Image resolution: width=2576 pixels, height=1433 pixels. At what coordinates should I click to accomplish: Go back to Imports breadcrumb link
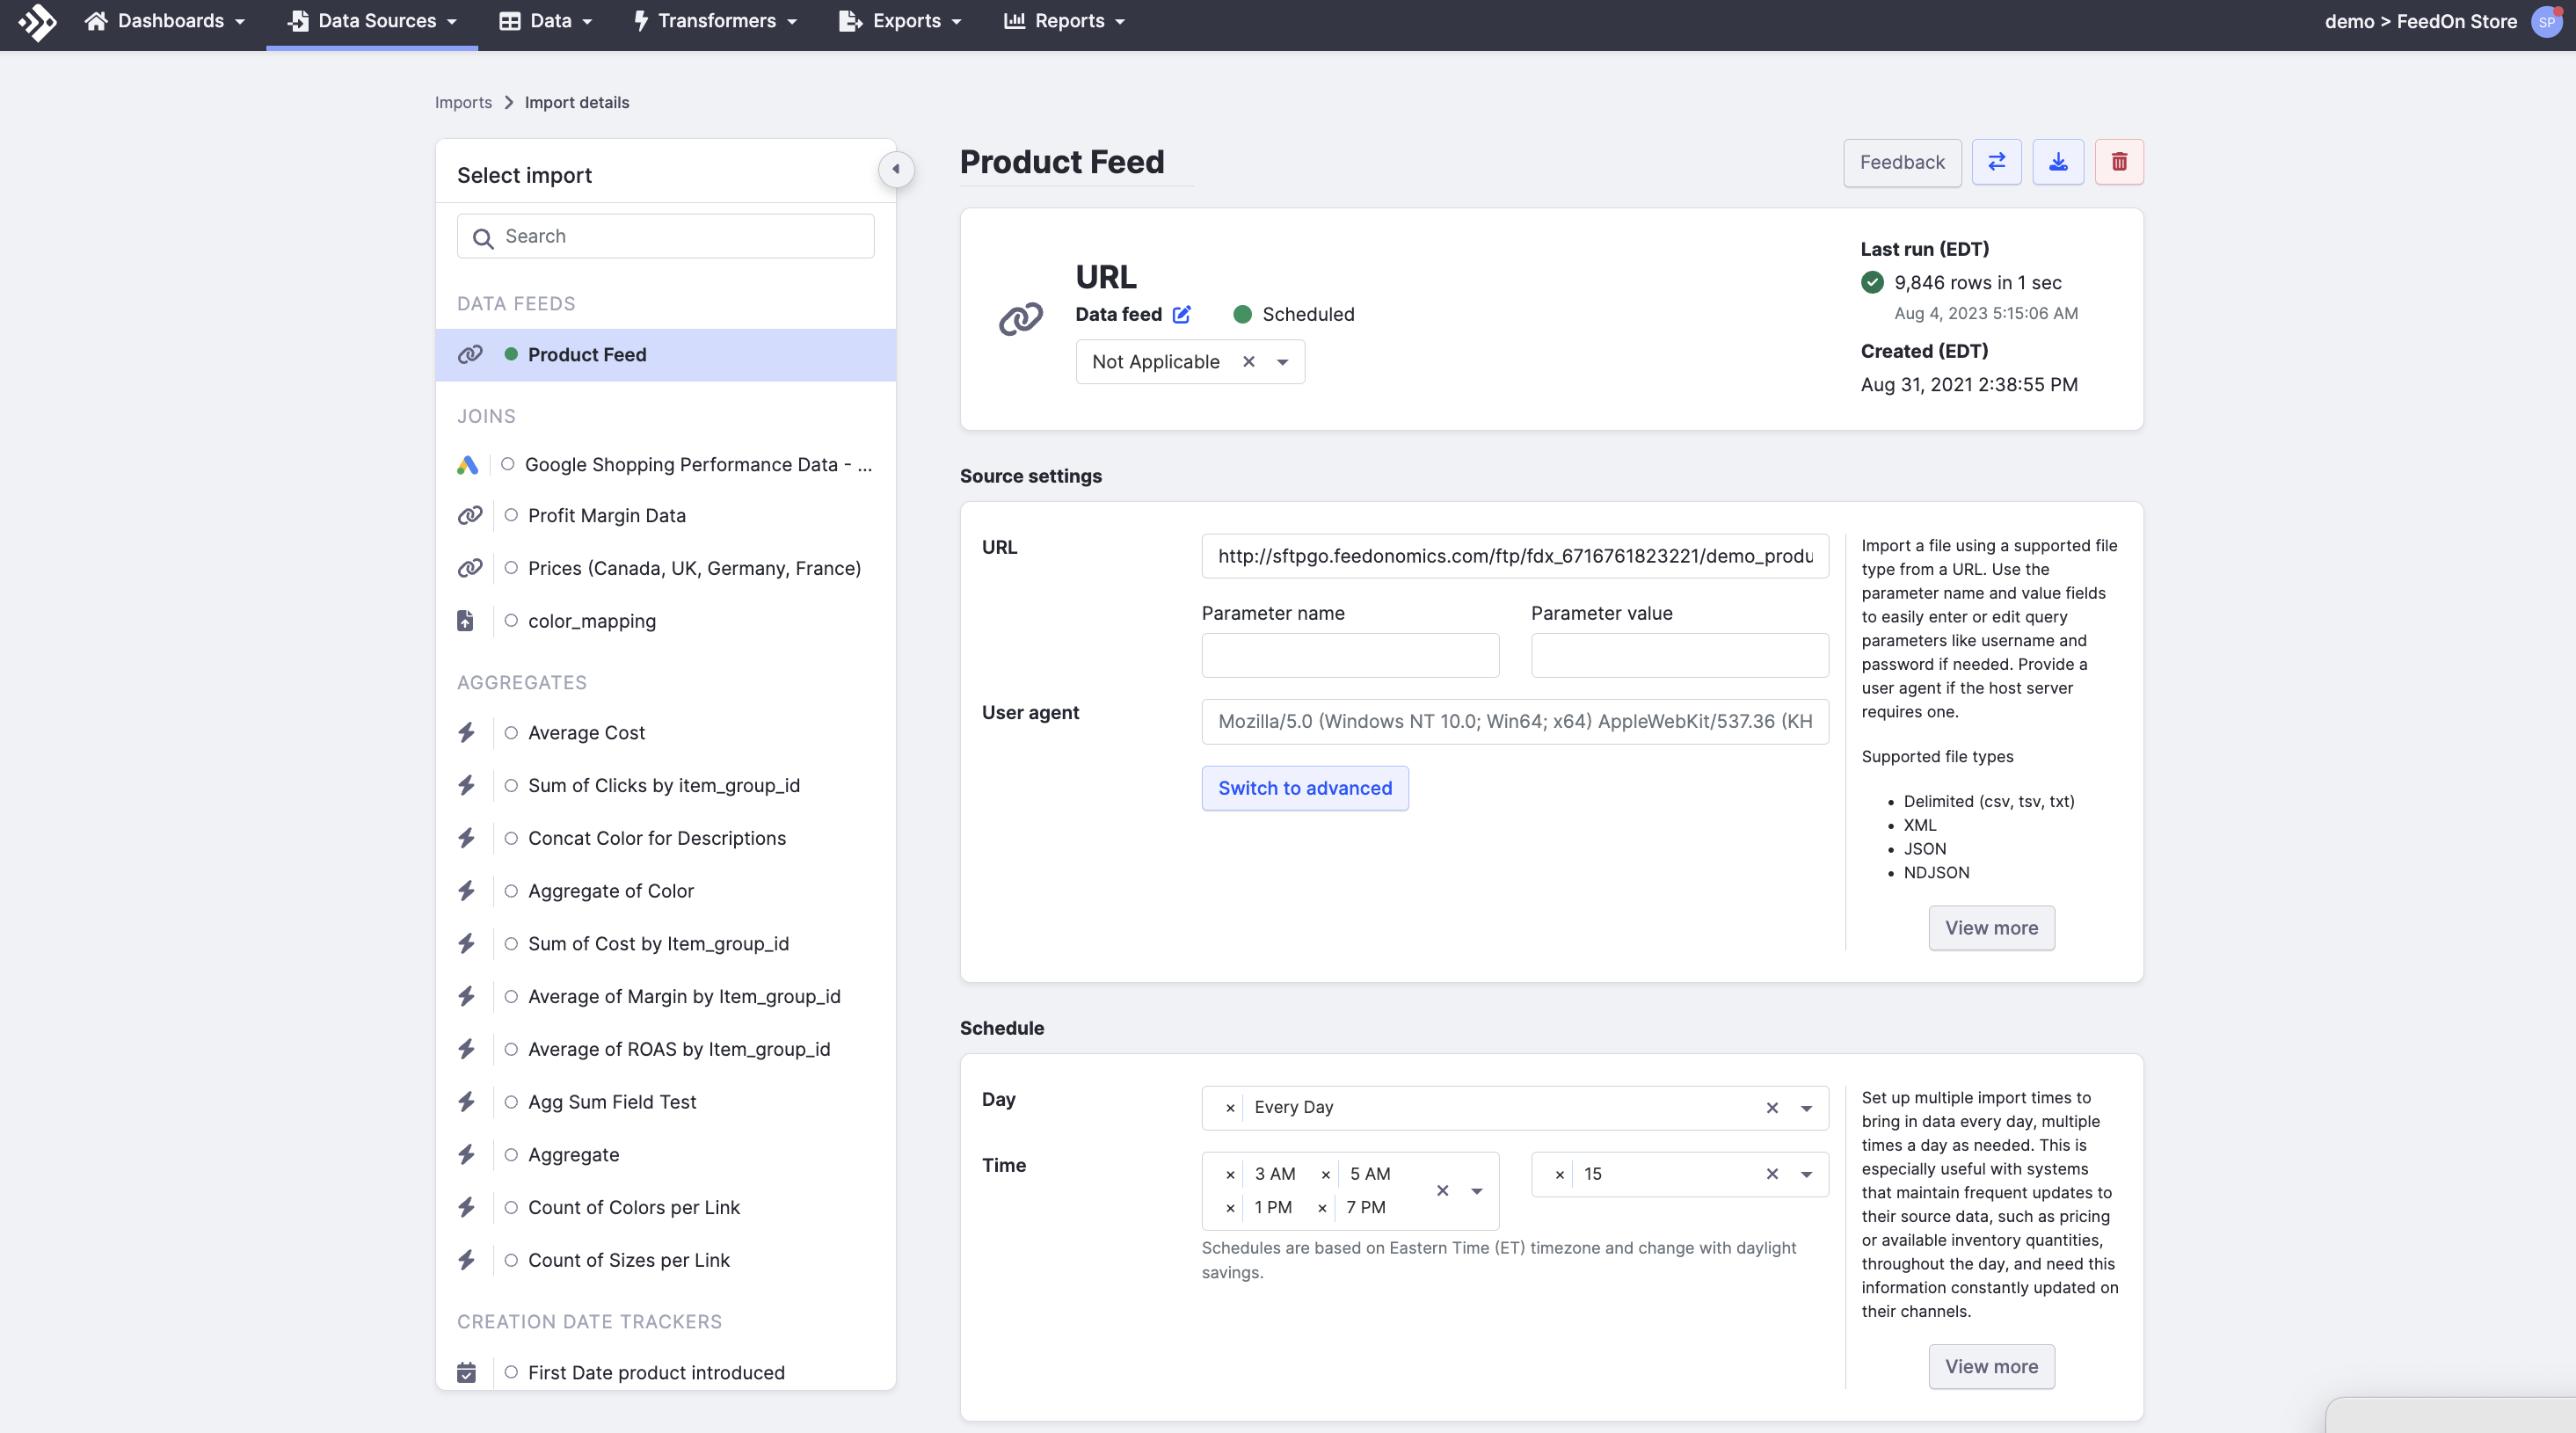pos(463,102)
